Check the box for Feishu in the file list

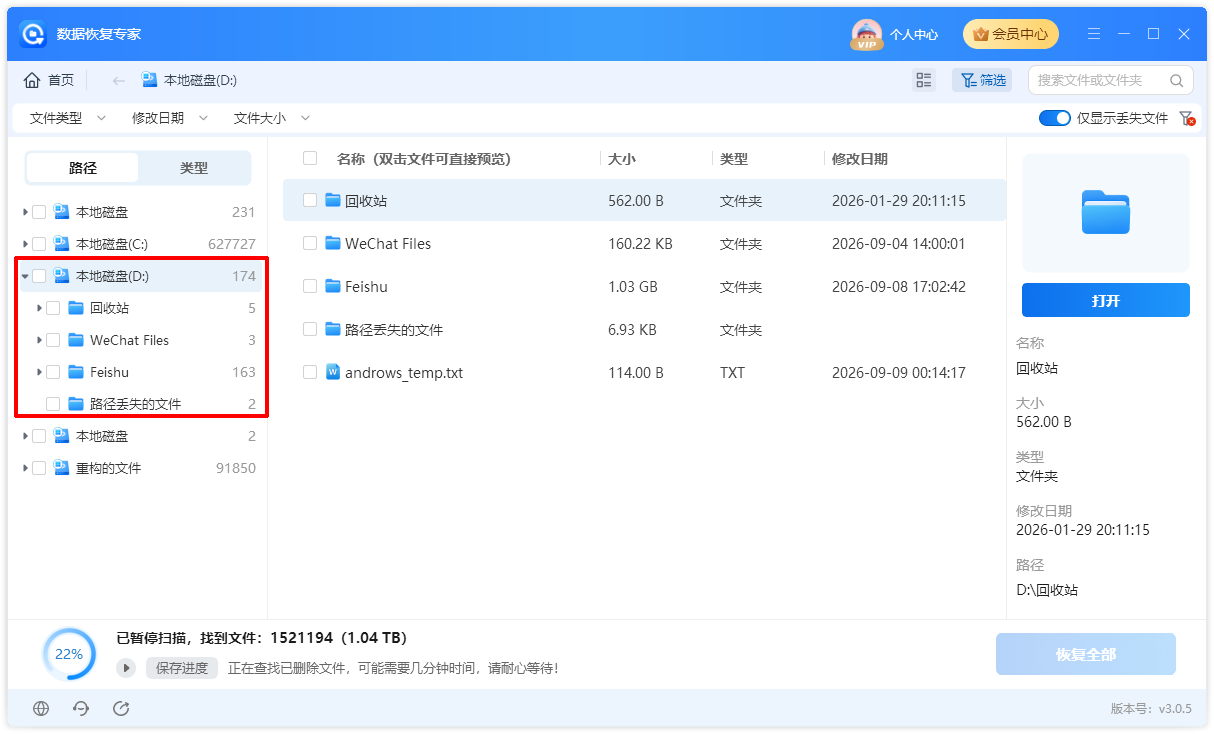click(310, 286)
